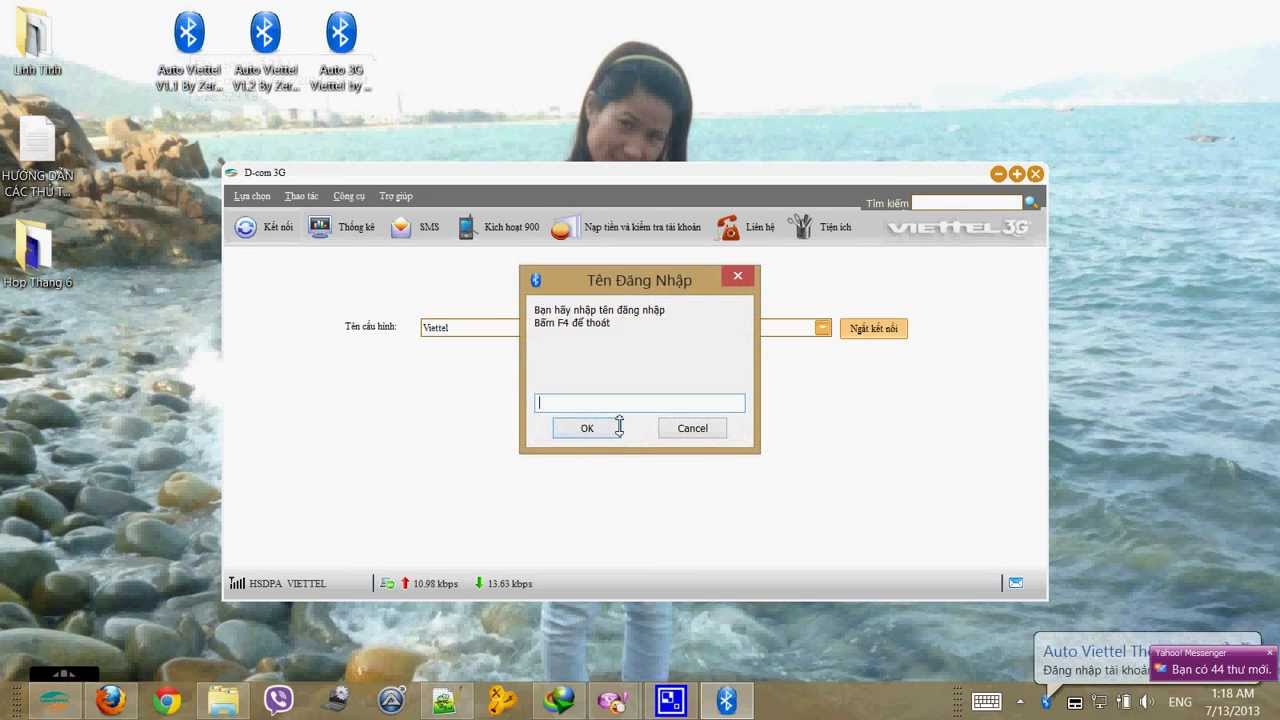Screen dimensions: 1280x720
Task: Click the 13.63 kbps download speed text
Action: coord(510,584)
